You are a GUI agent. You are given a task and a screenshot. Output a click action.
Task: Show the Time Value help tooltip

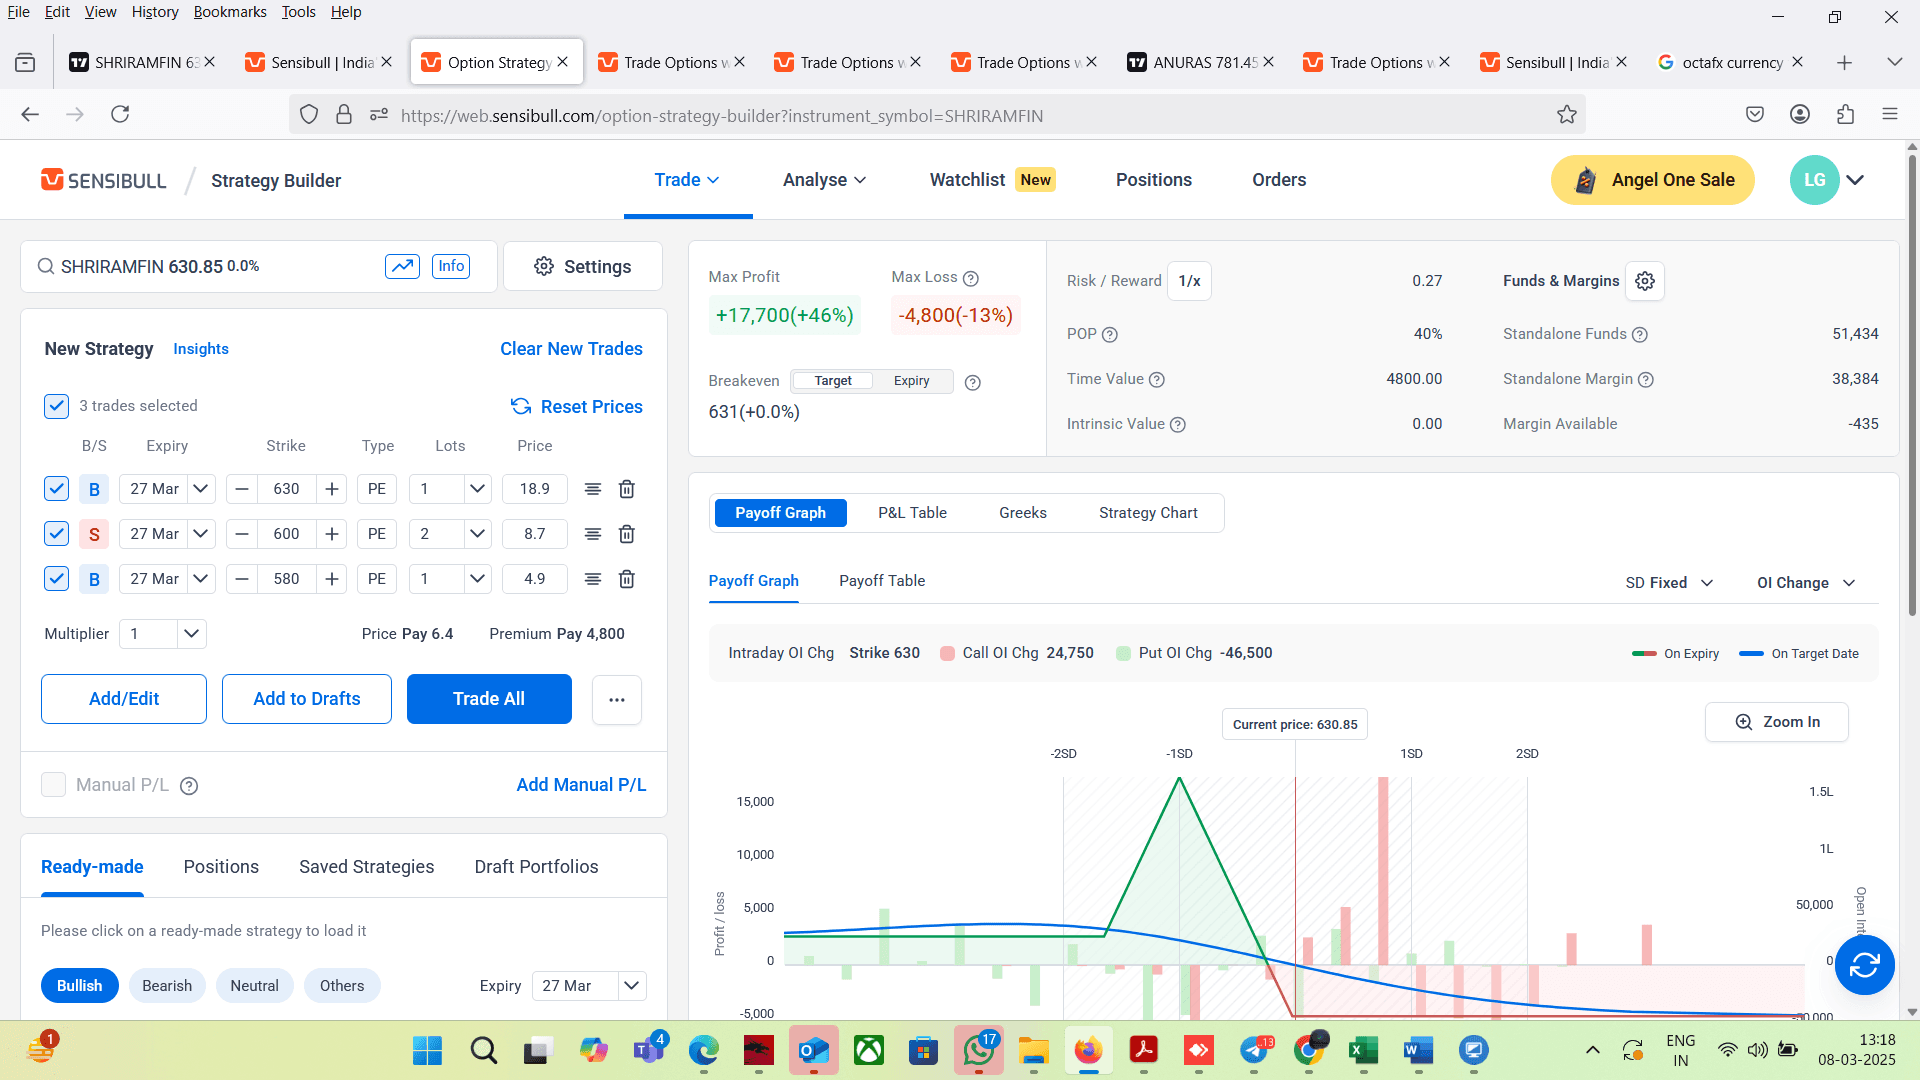coord(1157,380)
